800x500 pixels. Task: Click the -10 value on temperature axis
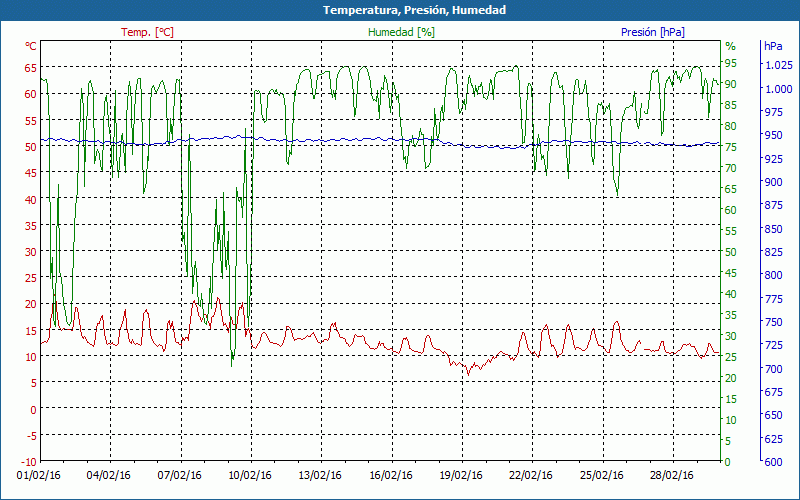29,462
